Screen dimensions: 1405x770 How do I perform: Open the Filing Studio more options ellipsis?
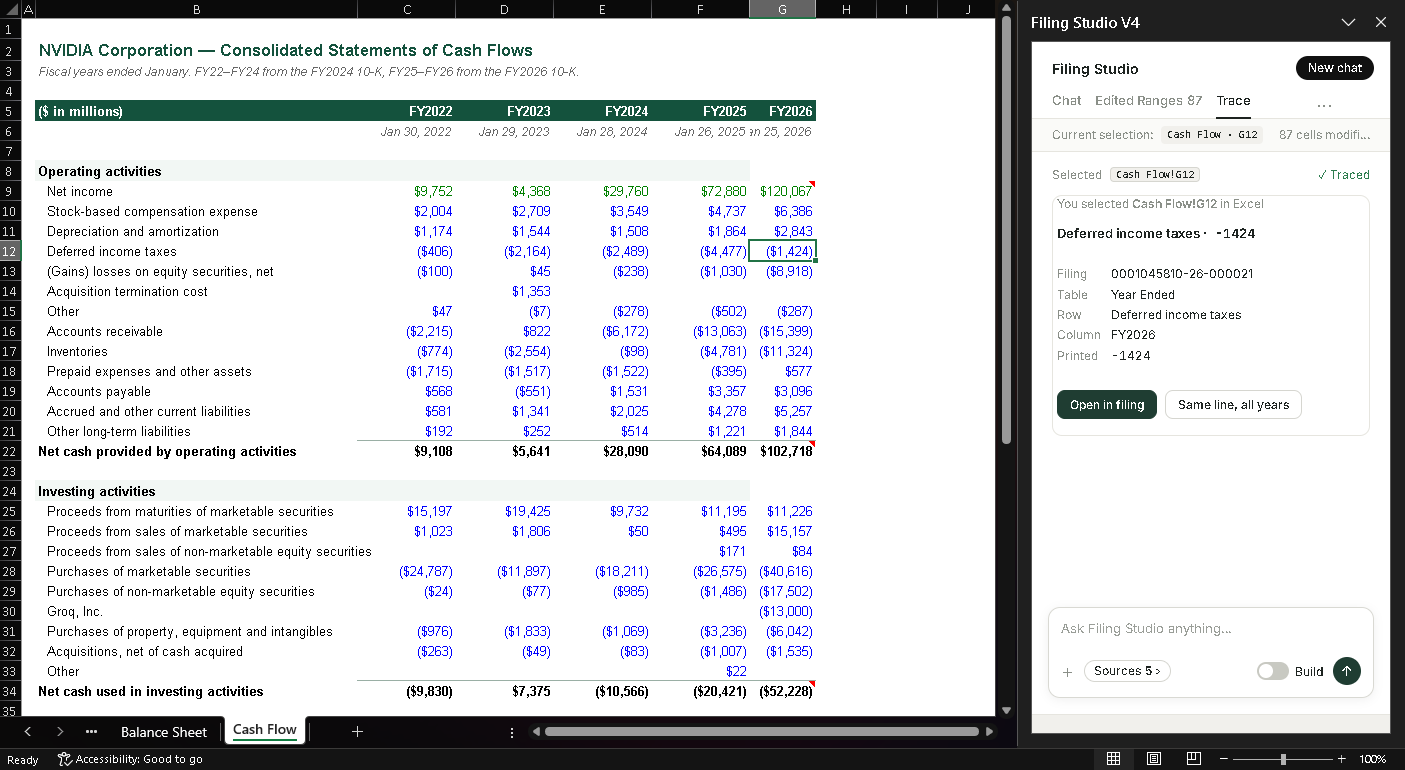tap(1324, 102)
